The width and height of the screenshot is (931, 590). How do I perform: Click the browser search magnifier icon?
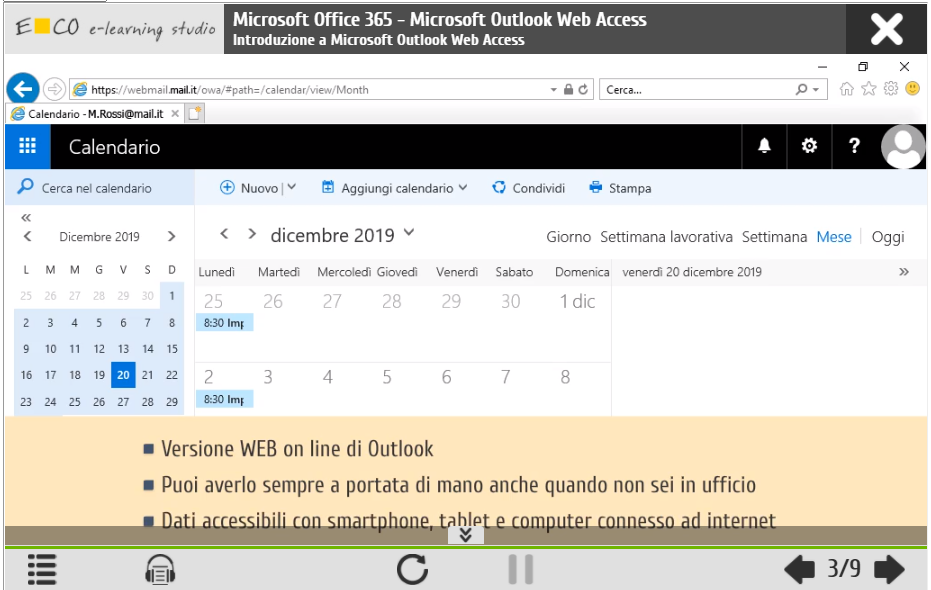[802, 89]
